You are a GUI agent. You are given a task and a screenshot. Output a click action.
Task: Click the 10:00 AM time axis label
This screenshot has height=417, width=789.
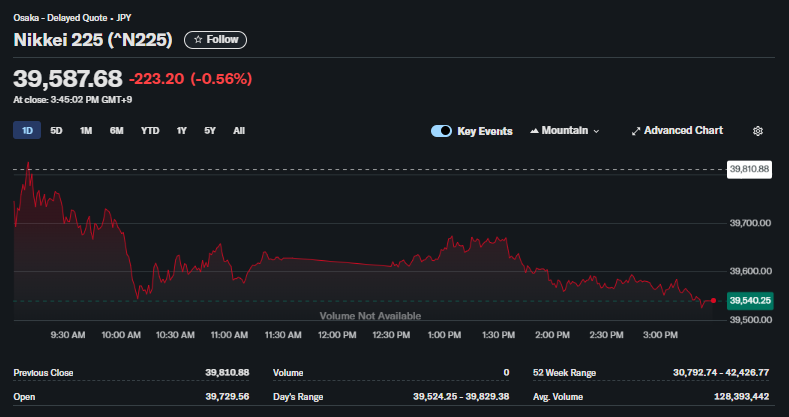121,335
